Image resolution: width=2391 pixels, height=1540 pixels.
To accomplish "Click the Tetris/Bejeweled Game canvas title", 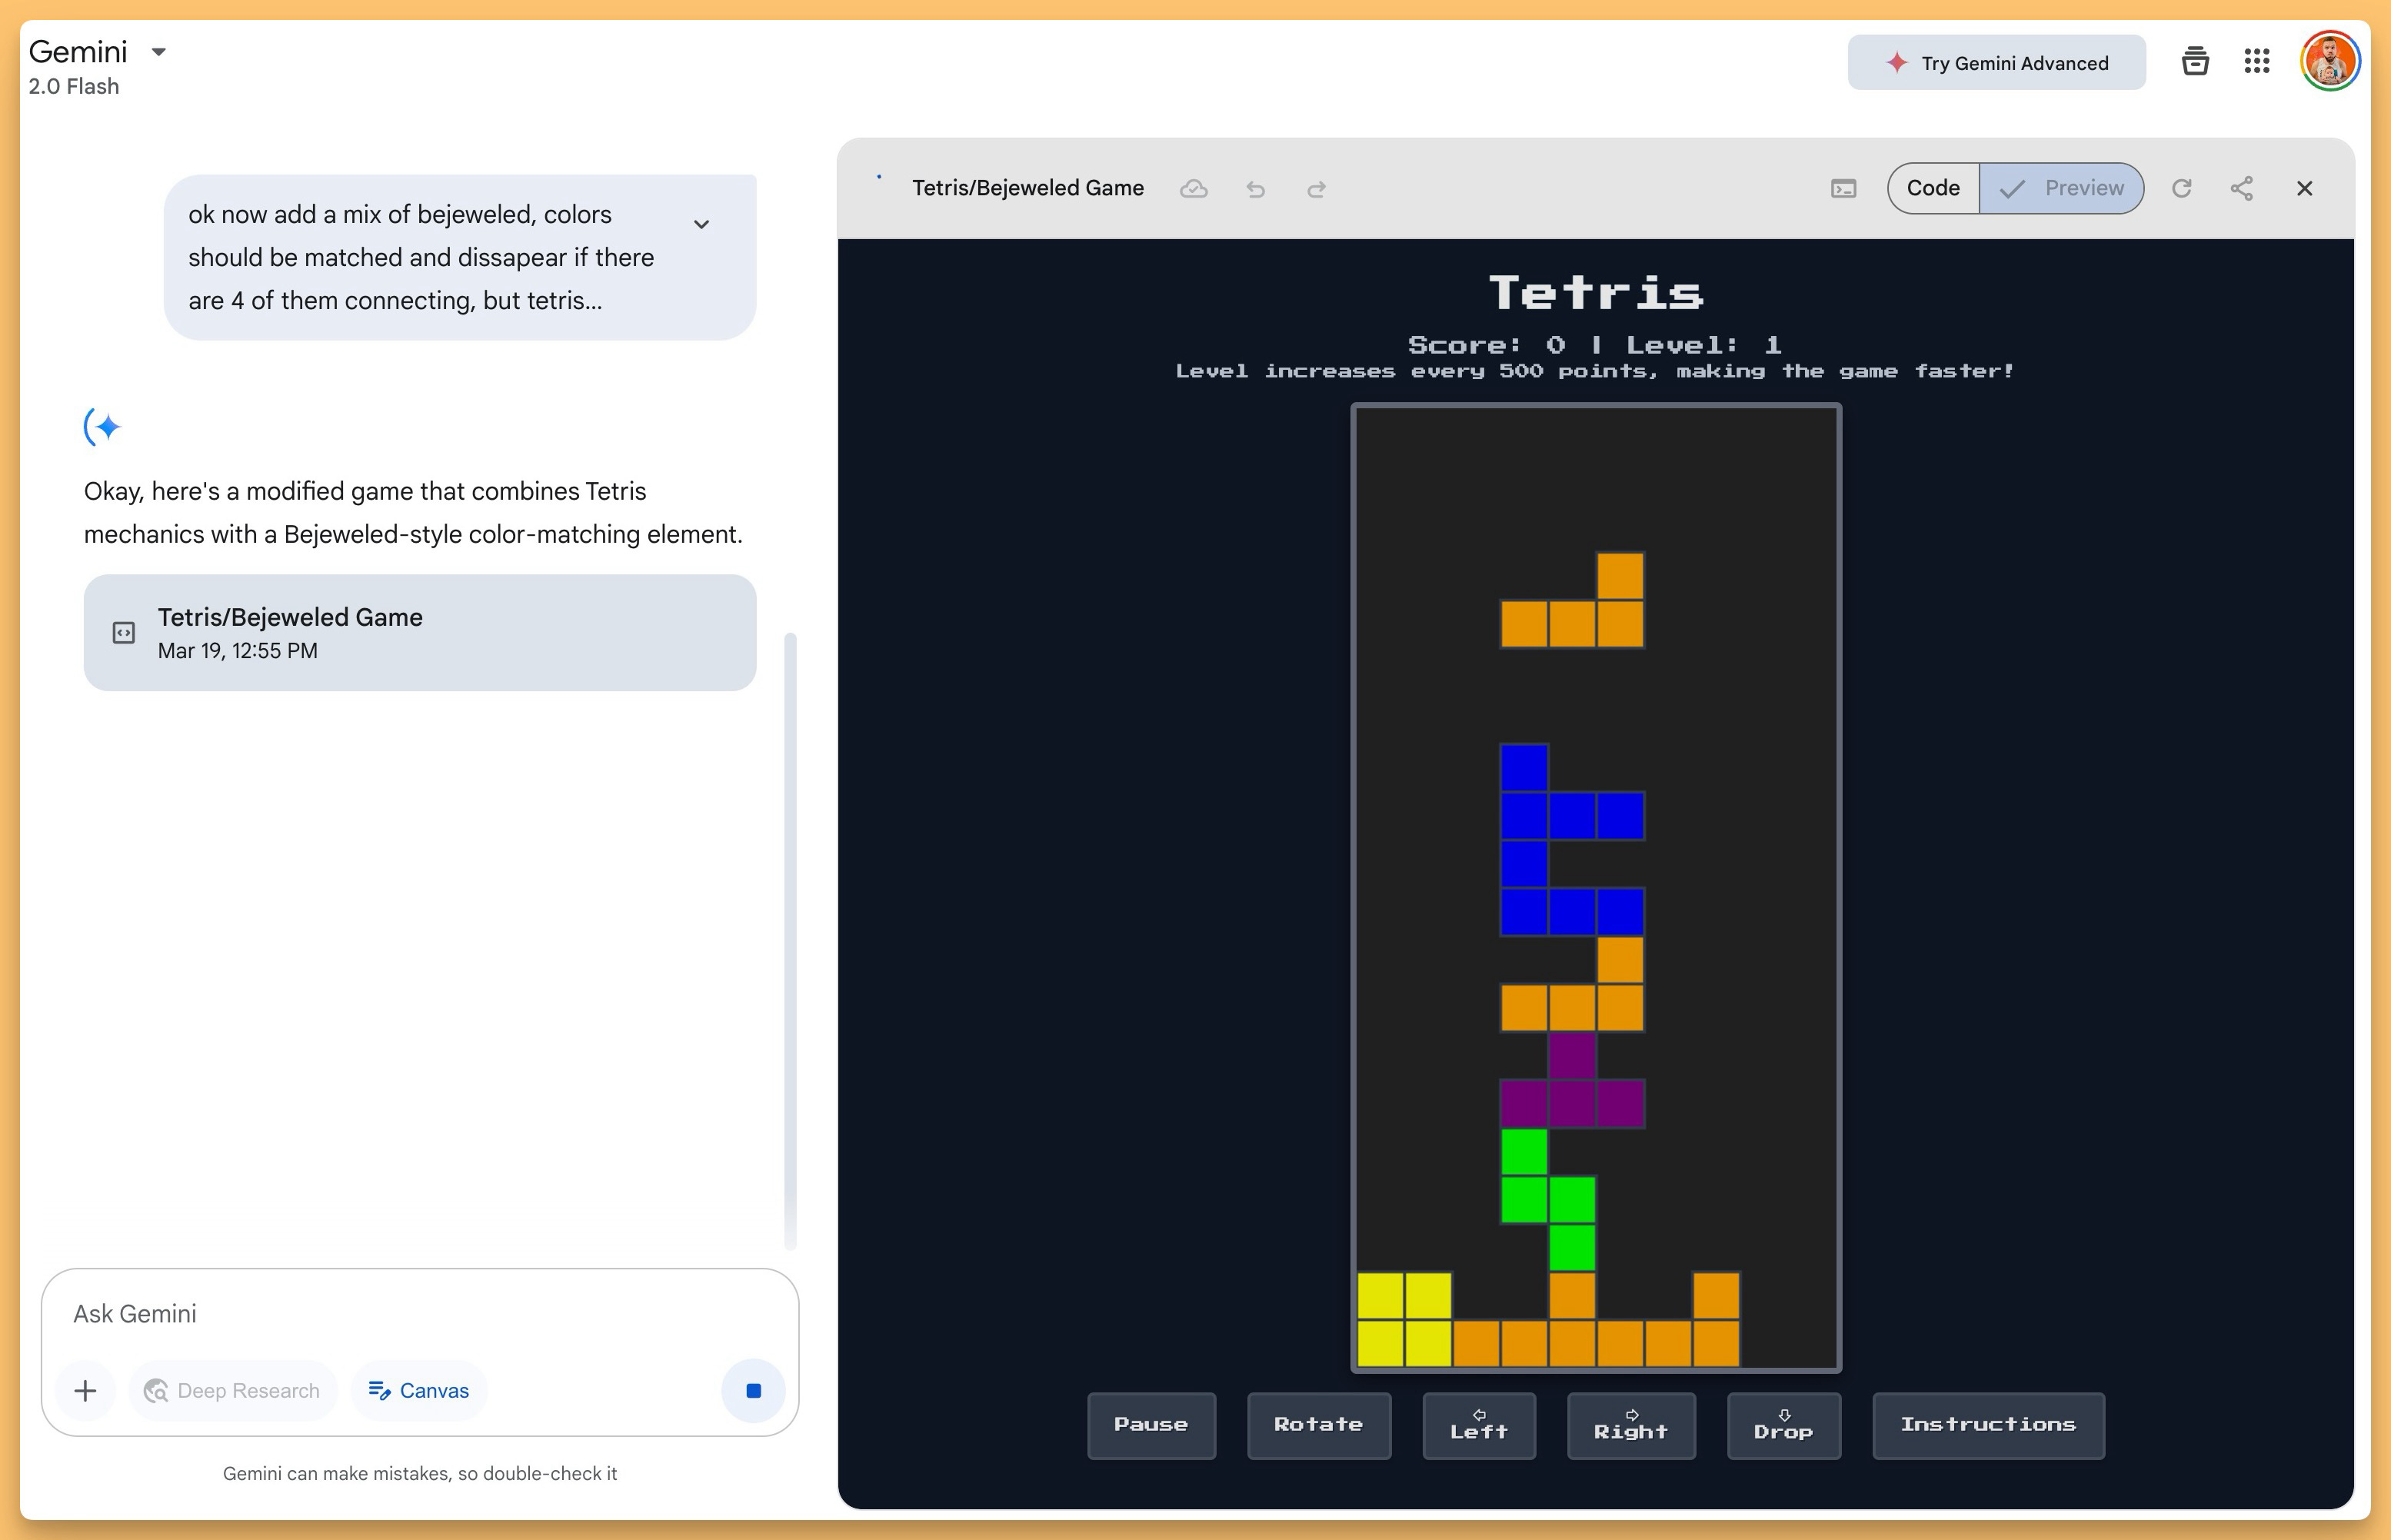I will 1027,188.
